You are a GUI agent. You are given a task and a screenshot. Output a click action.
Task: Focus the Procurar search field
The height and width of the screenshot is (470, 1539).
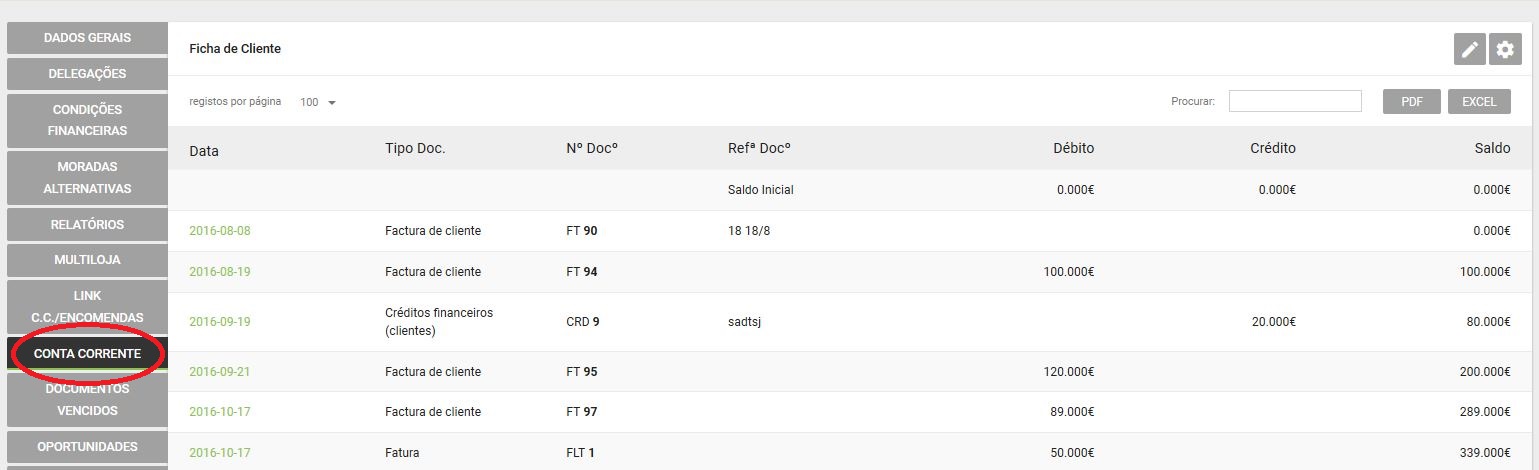1295,101
